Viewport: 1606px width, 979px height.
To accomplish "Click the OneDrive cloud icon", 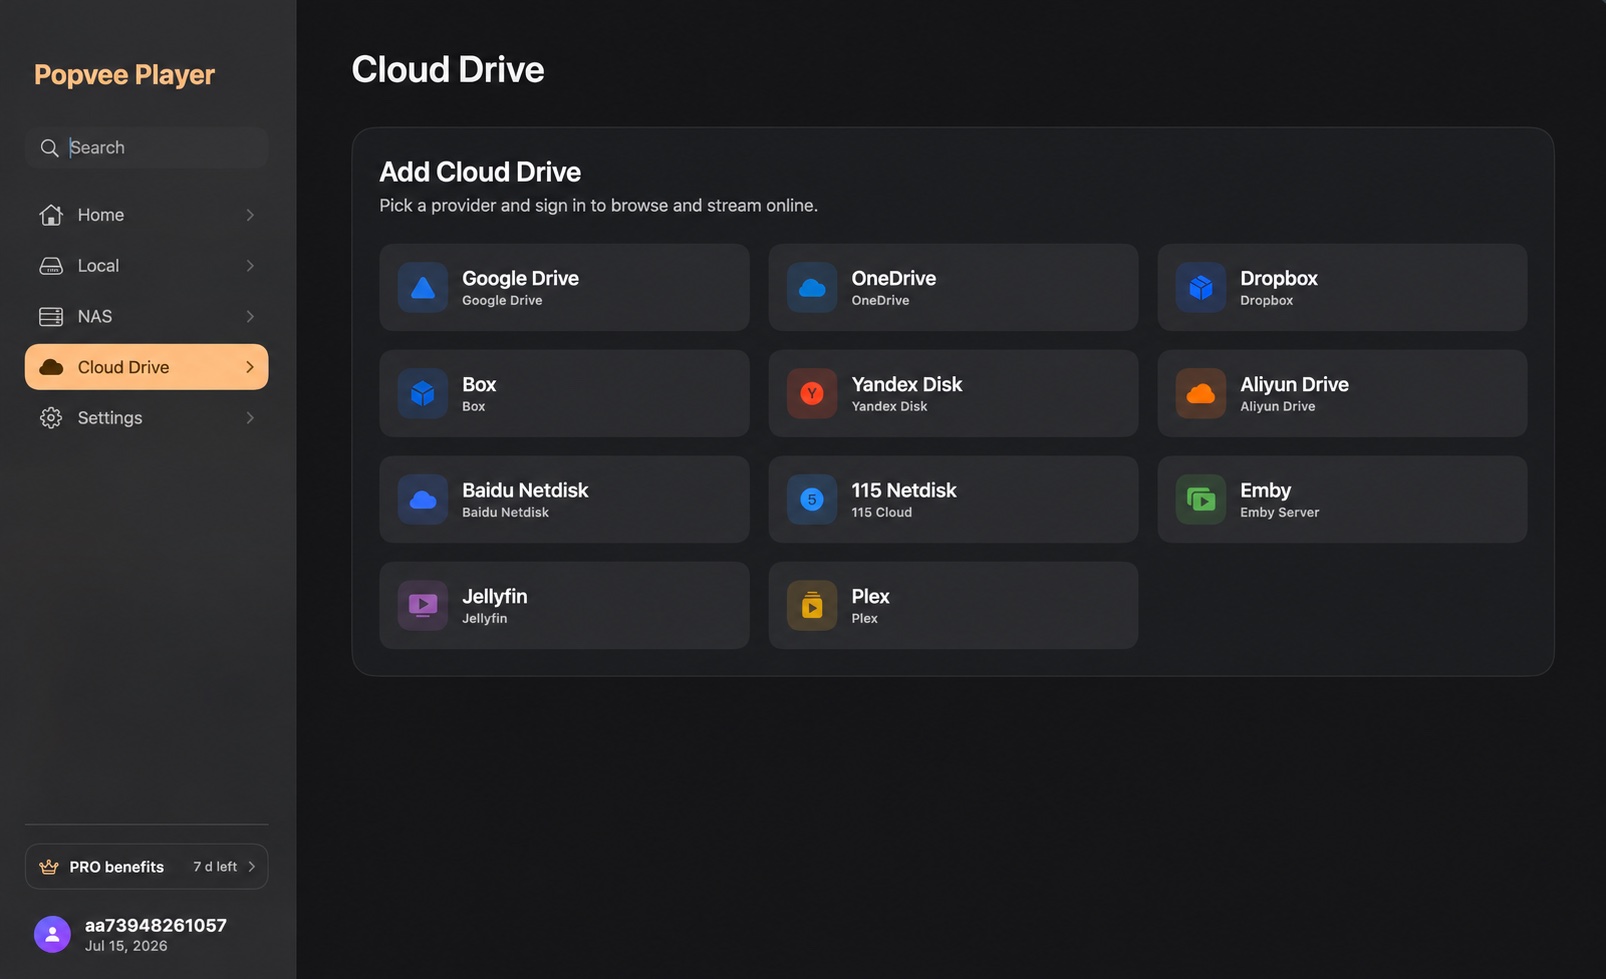I will click(812, 288).
